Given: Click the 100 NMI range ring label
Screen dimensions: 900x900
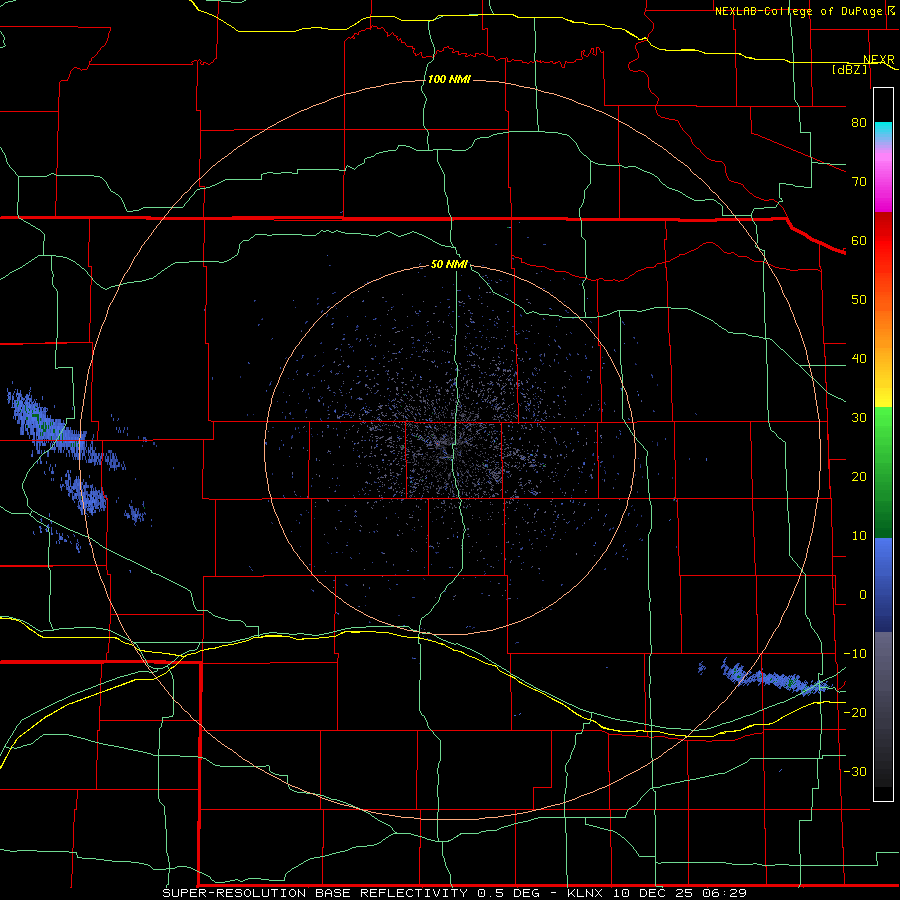Looking at the screenshot, I should (x=449, y=79).
